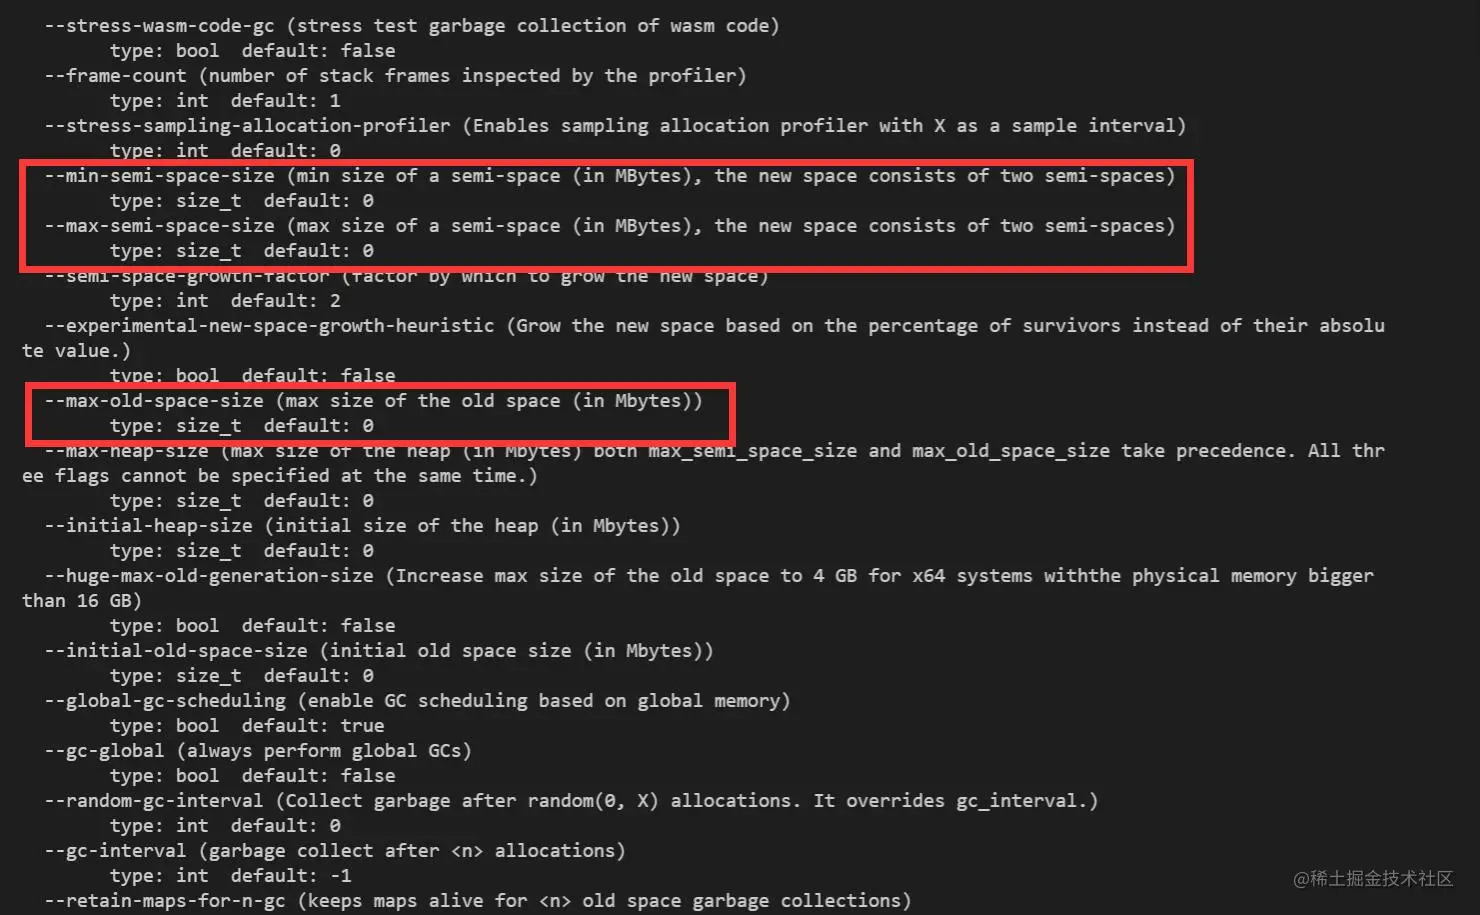Click 'default: true' under global-gc-scheduling

(313, 726)
